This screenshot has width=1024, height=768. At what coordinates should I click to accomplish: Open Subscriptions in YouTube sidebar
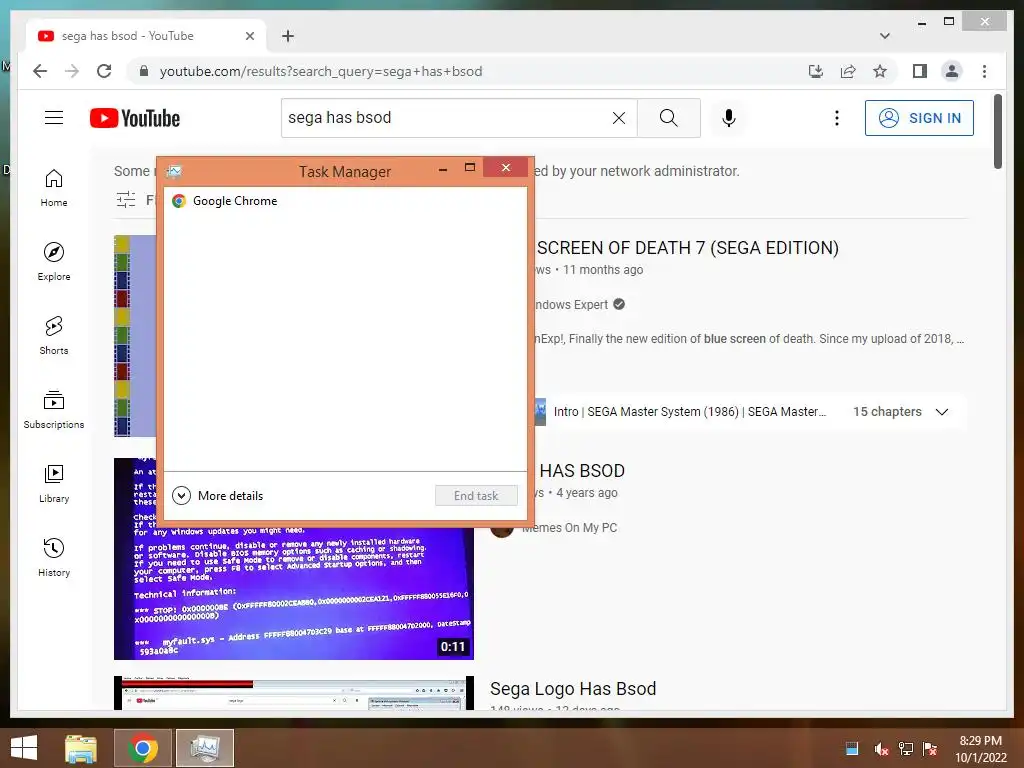54,409
